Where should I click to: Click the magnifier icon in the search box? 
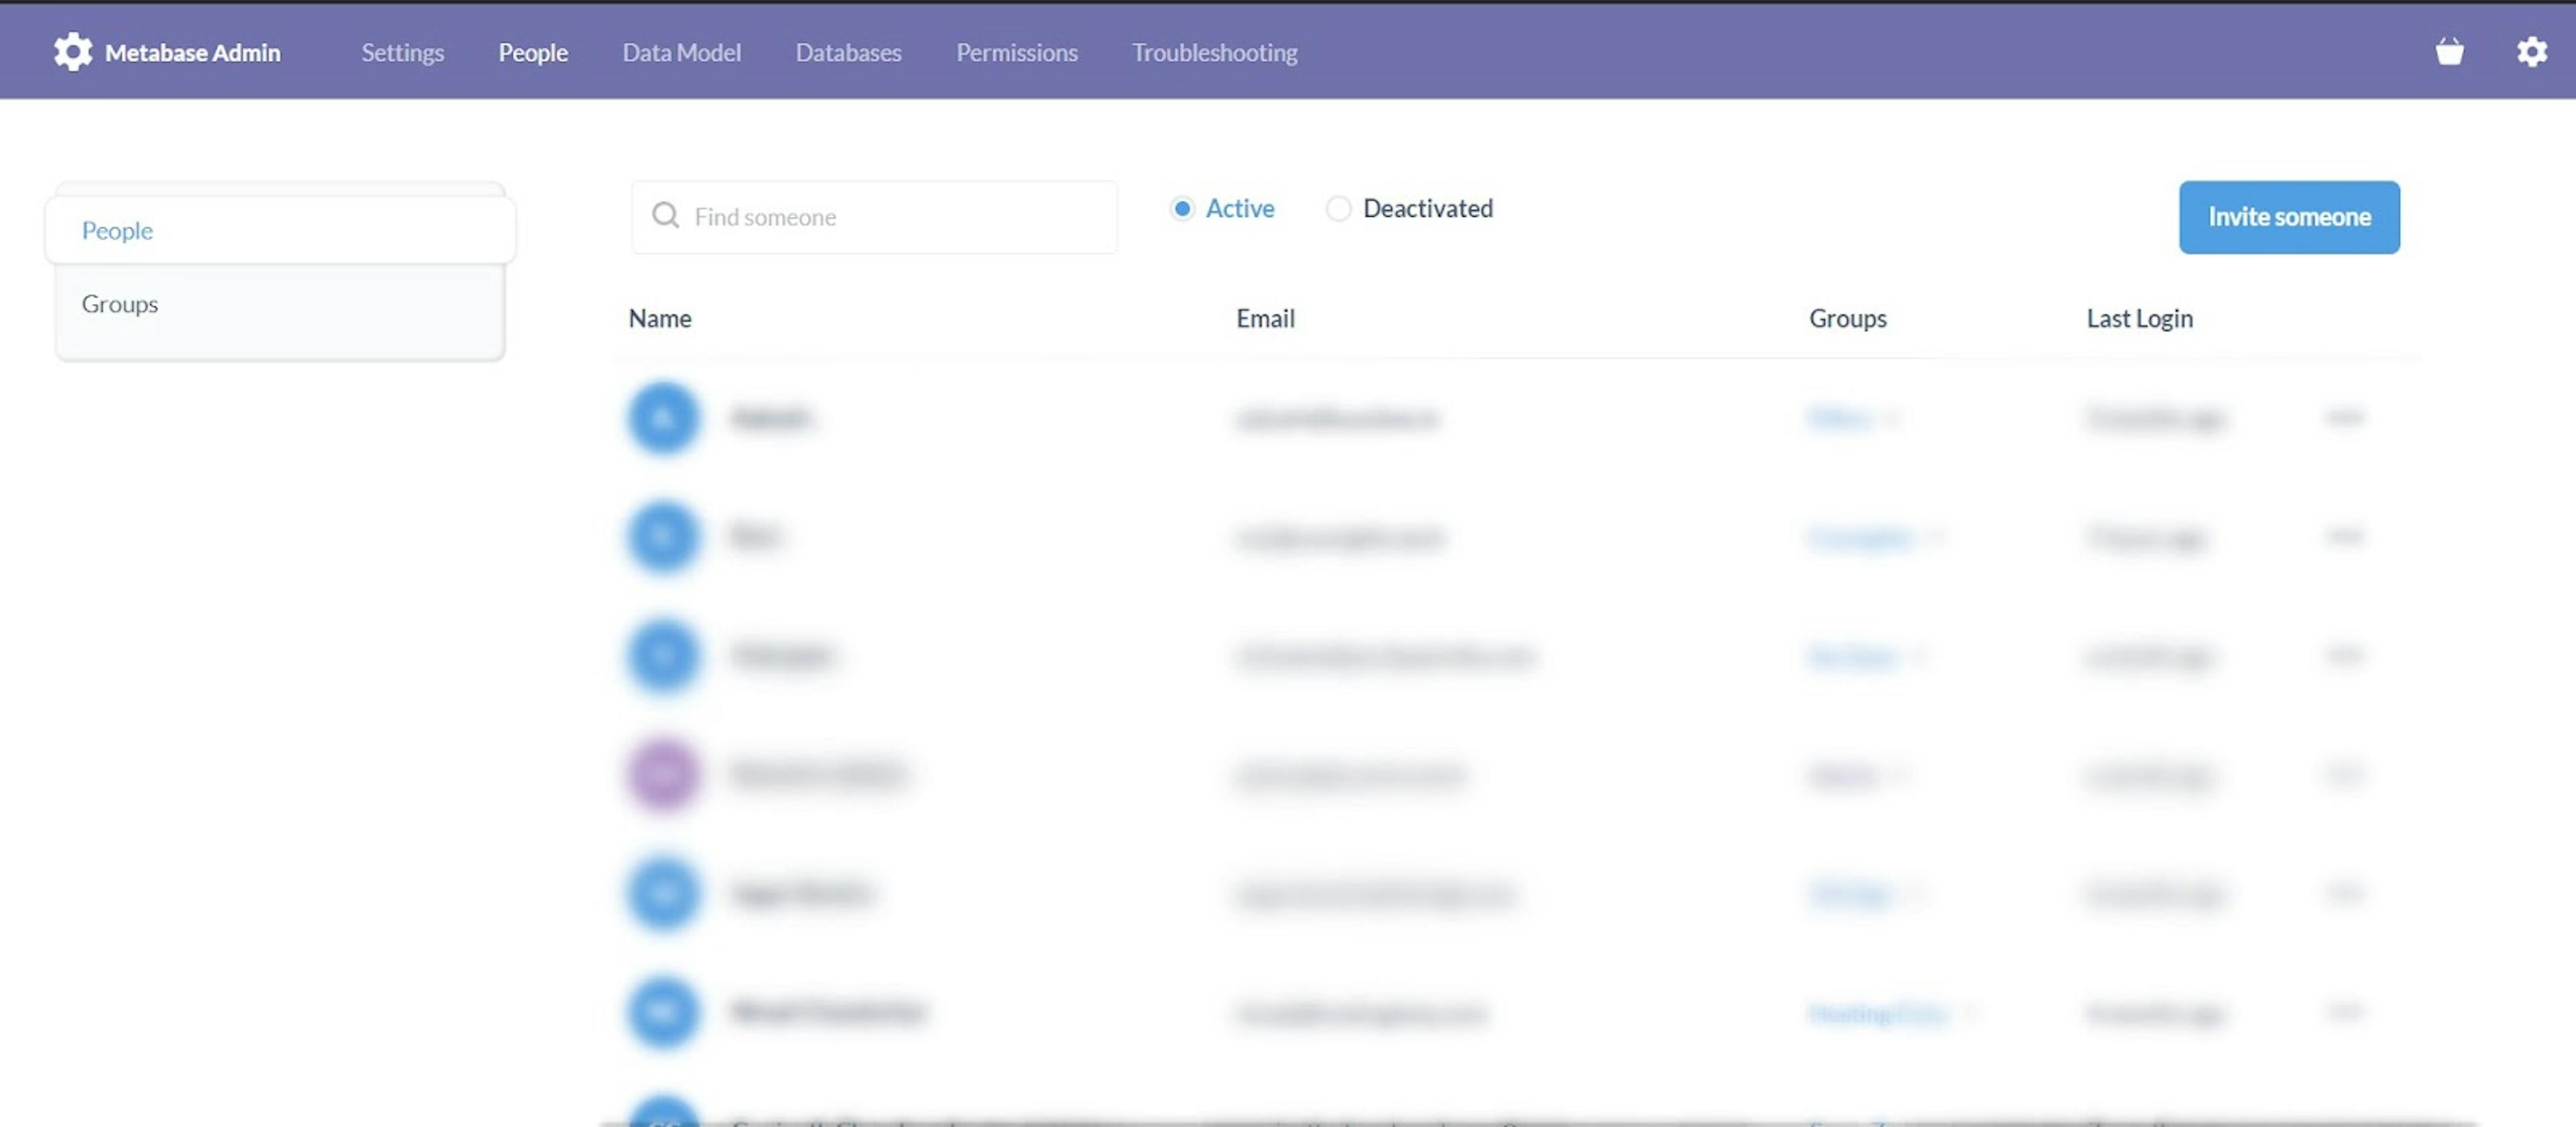pos(665,216)
